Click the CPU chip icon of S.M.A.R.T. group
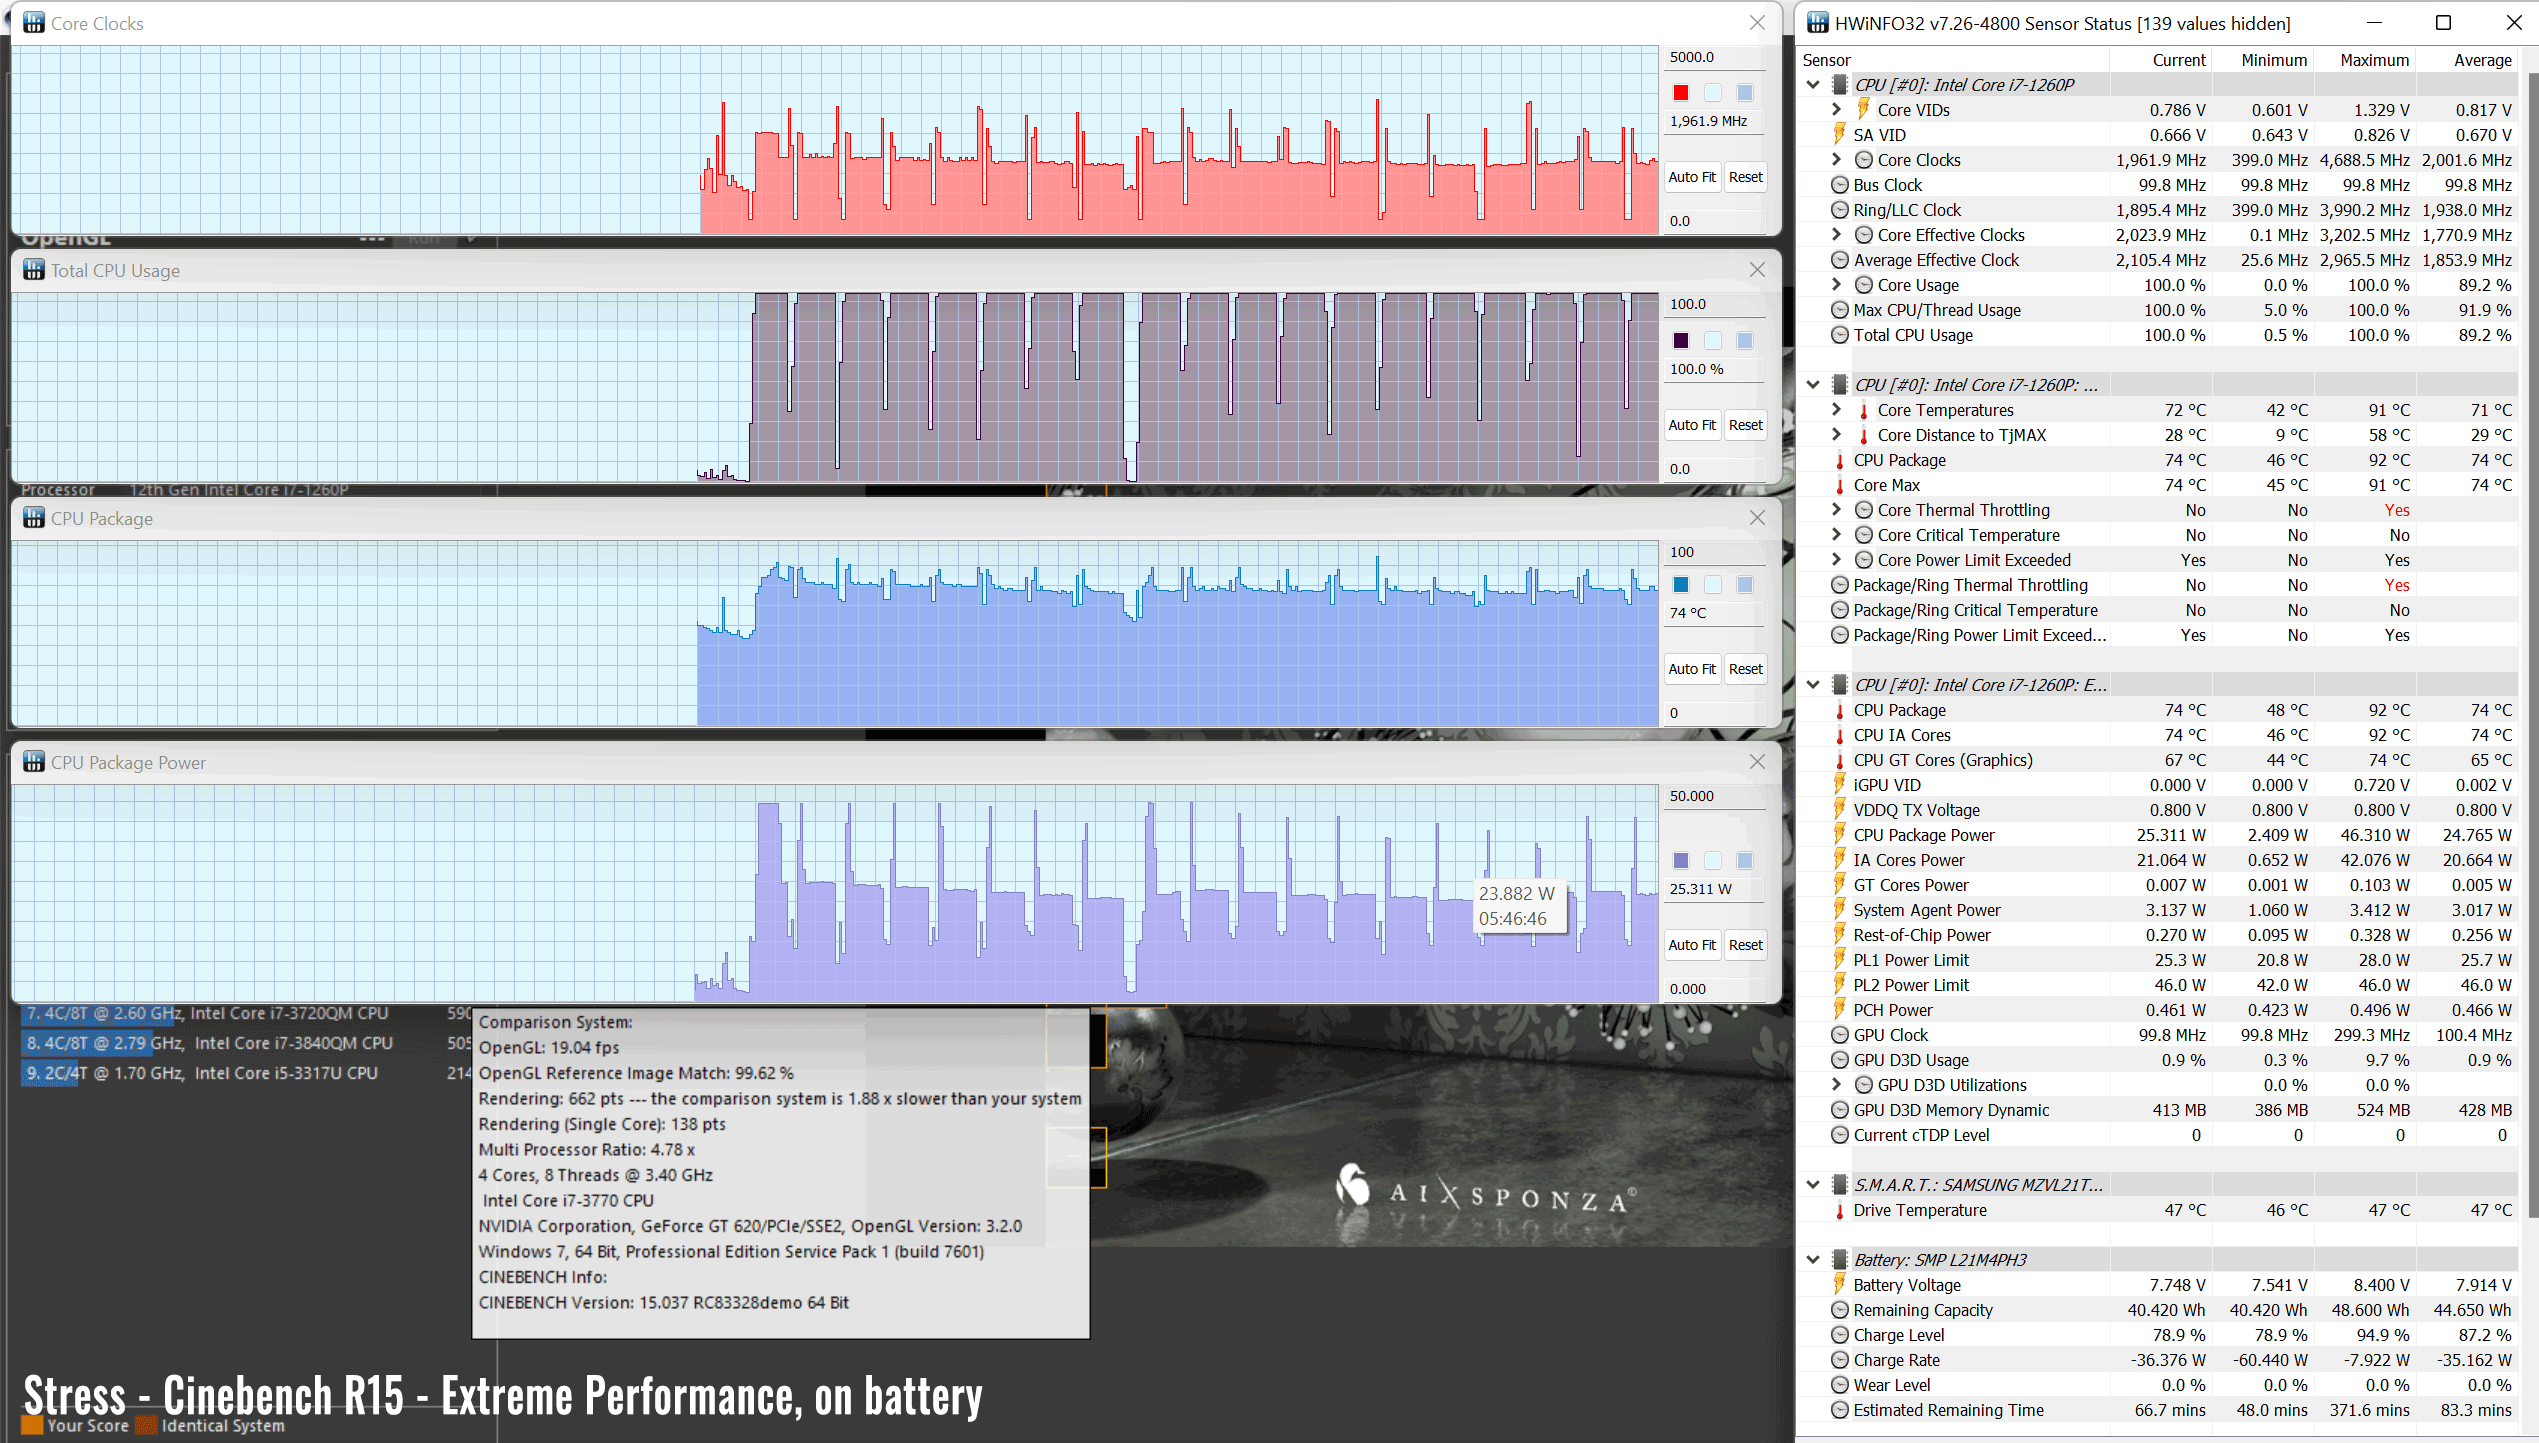2539x1443 pixels. [x=1839, y=1185]
